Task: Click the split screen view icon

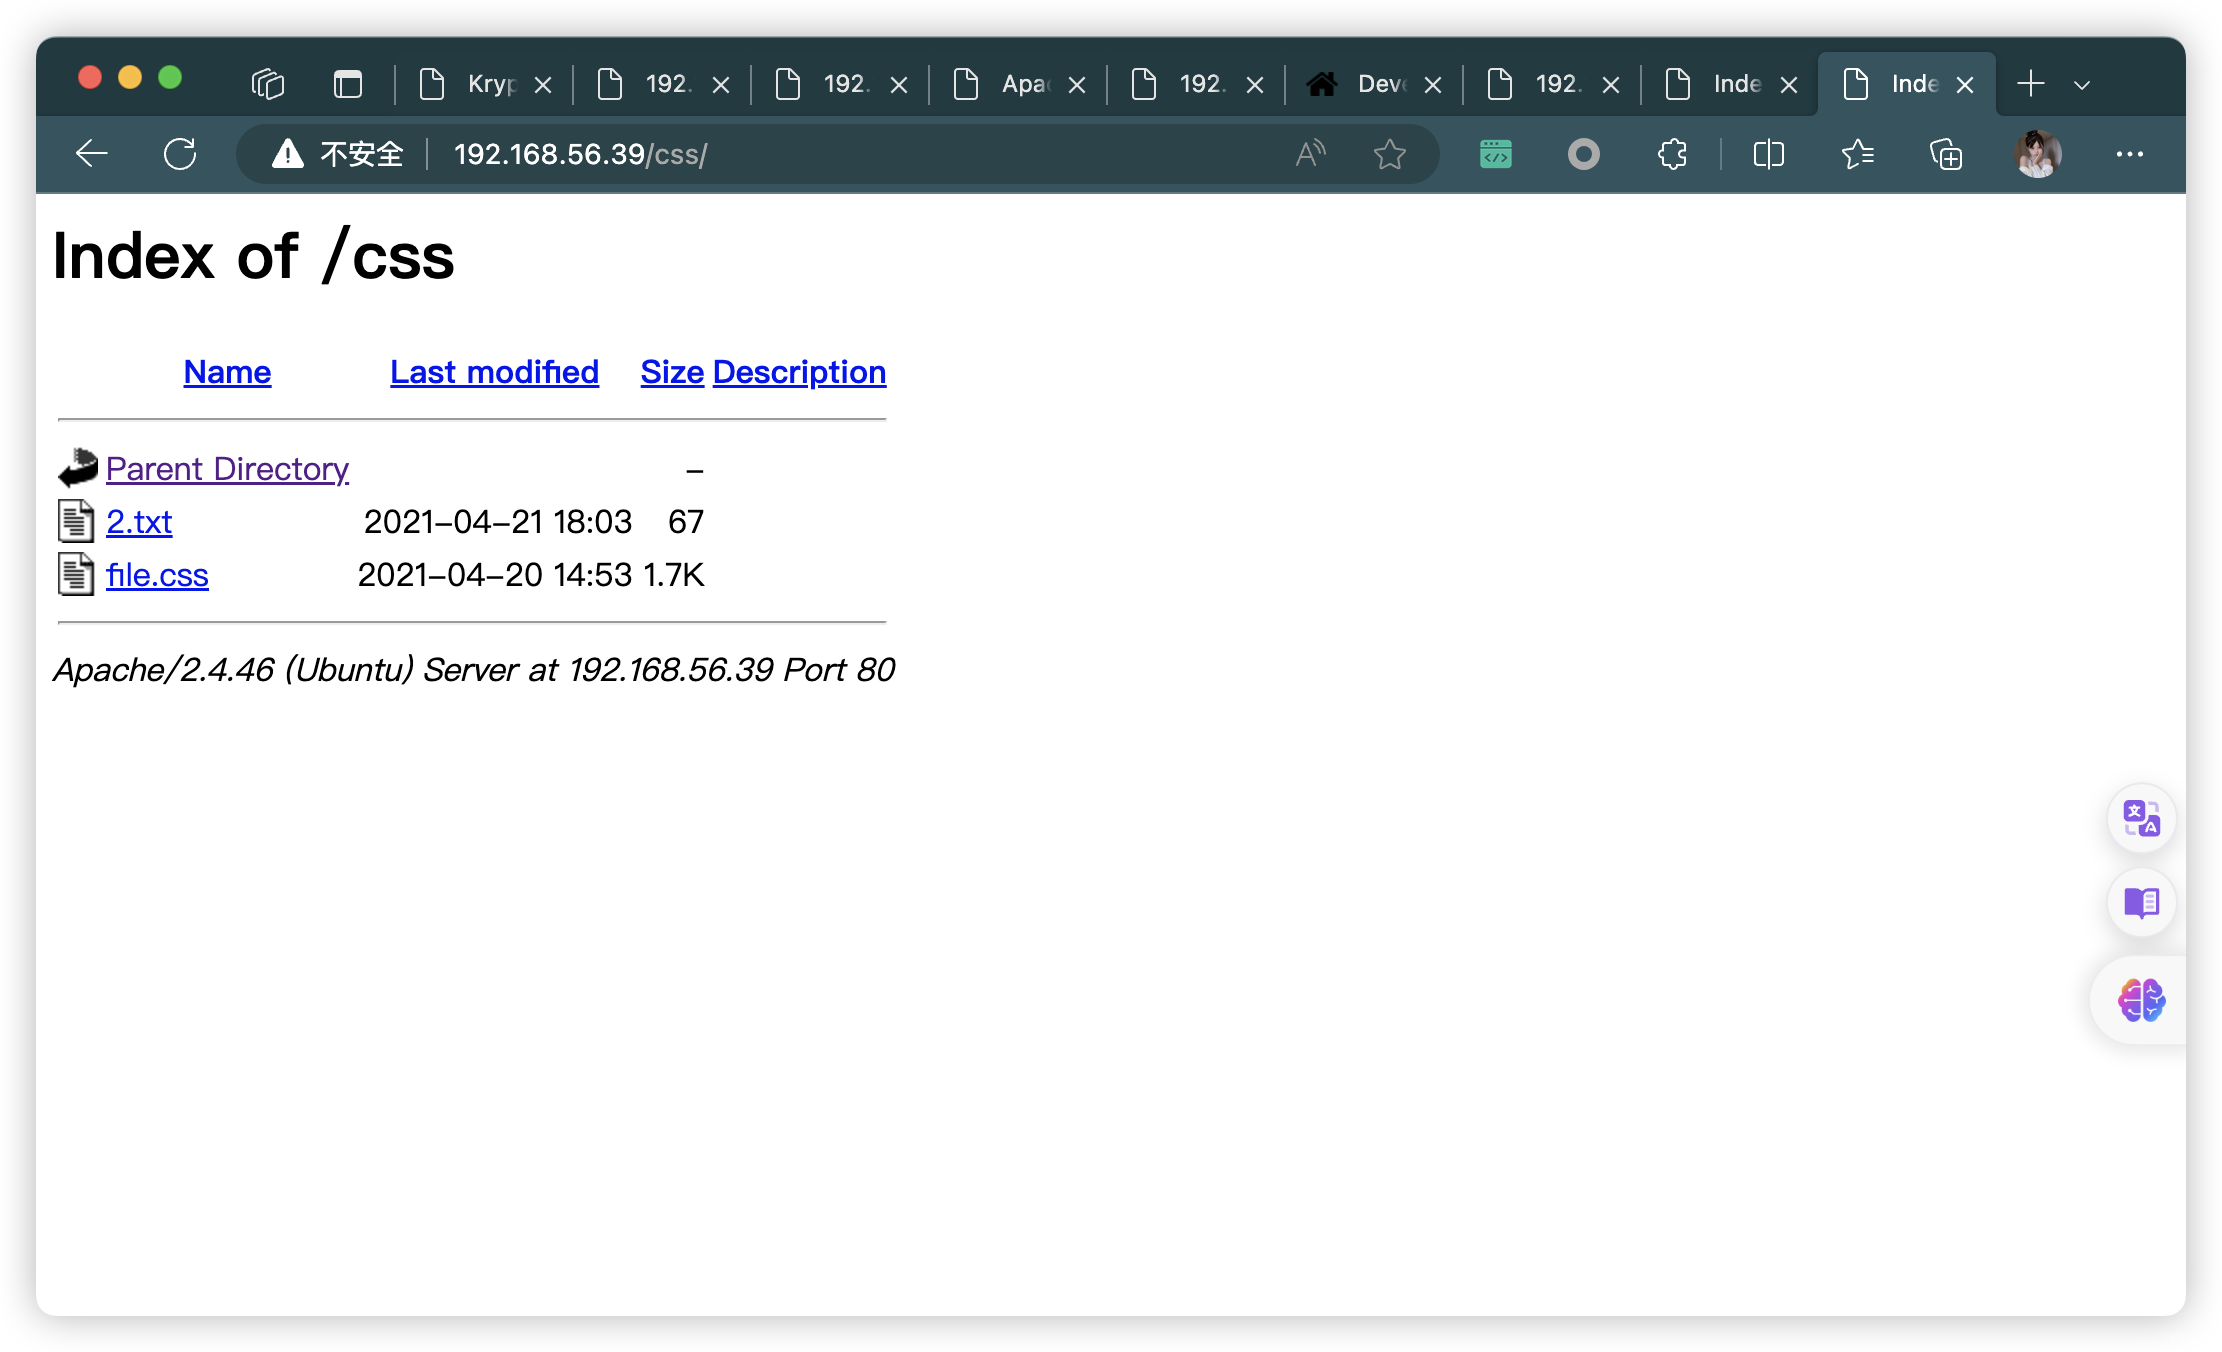Action: [1768, 154]
